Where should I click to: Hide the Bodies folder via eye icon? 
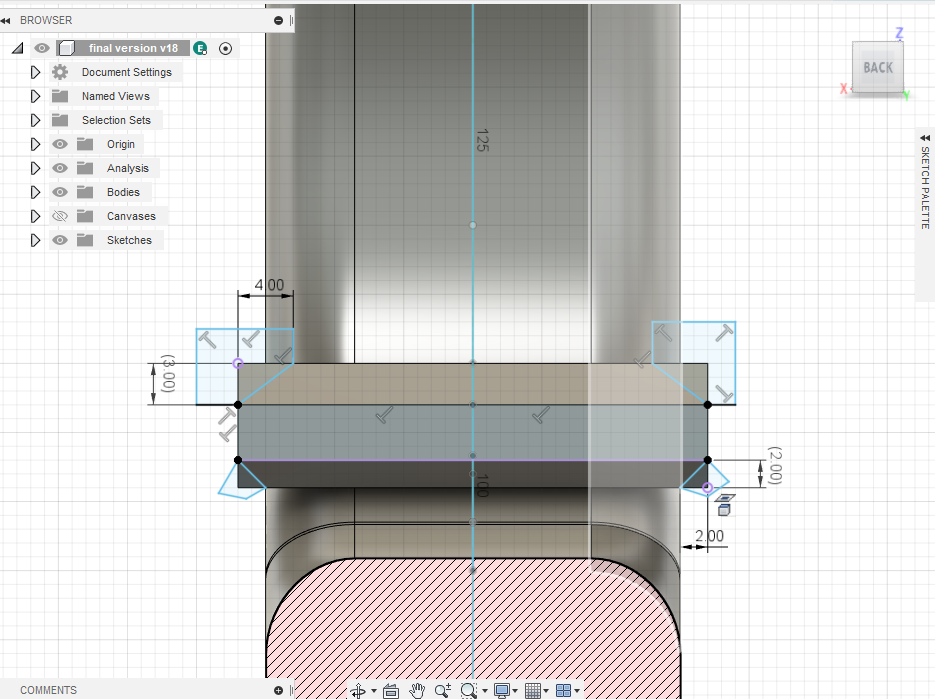point(60,192)
